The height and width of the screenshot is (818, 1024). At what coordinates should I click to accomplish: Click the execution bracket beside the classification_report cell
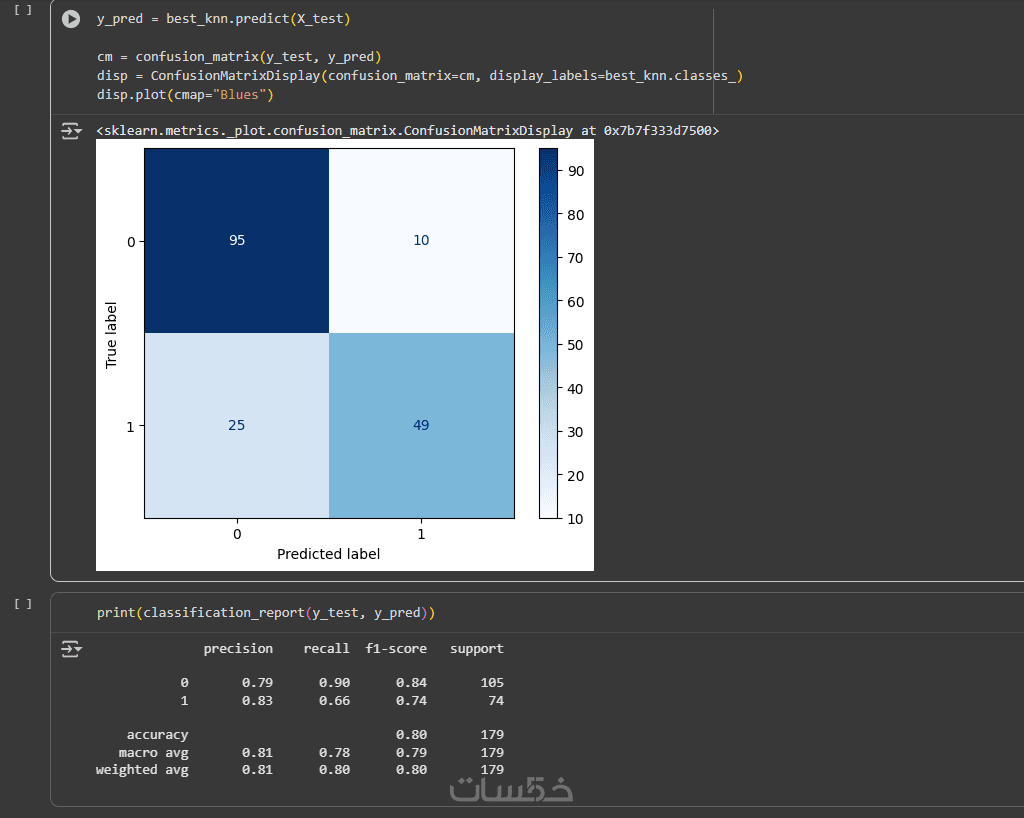pyautogui.click(x=23, y=603)
